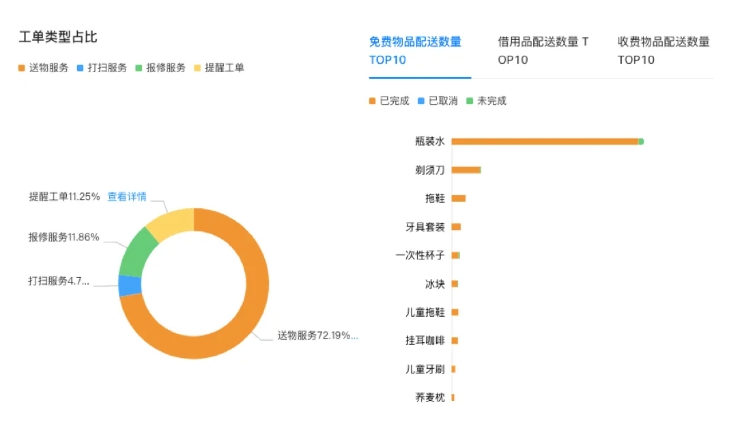Click the 拖鞋 bar in chart
This screenshot has width=752, height=426.
click(459, 198)
